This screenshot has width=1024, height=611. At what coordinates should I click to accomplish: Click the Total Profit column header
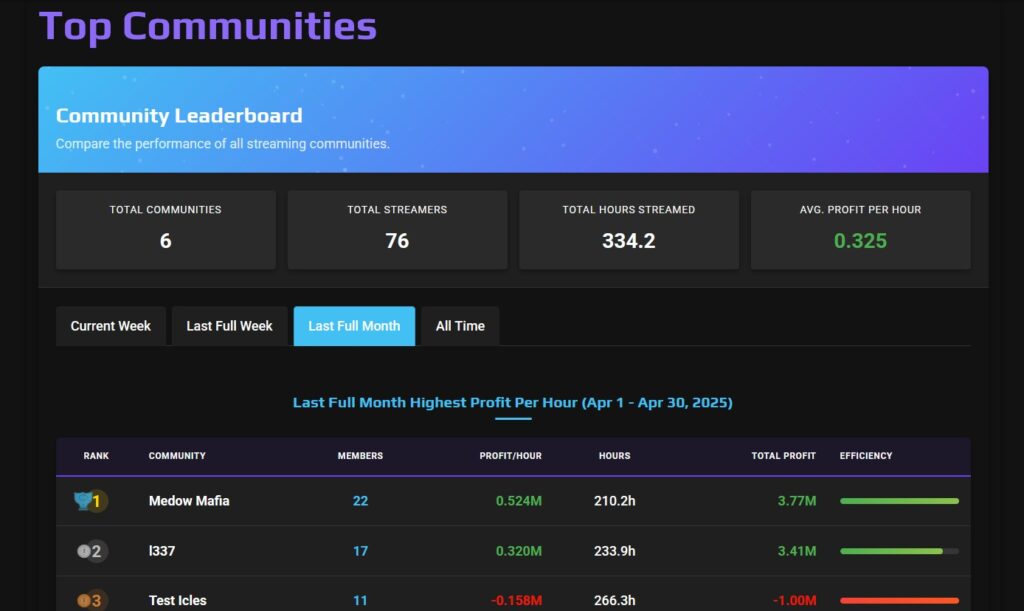pos(783,456)
